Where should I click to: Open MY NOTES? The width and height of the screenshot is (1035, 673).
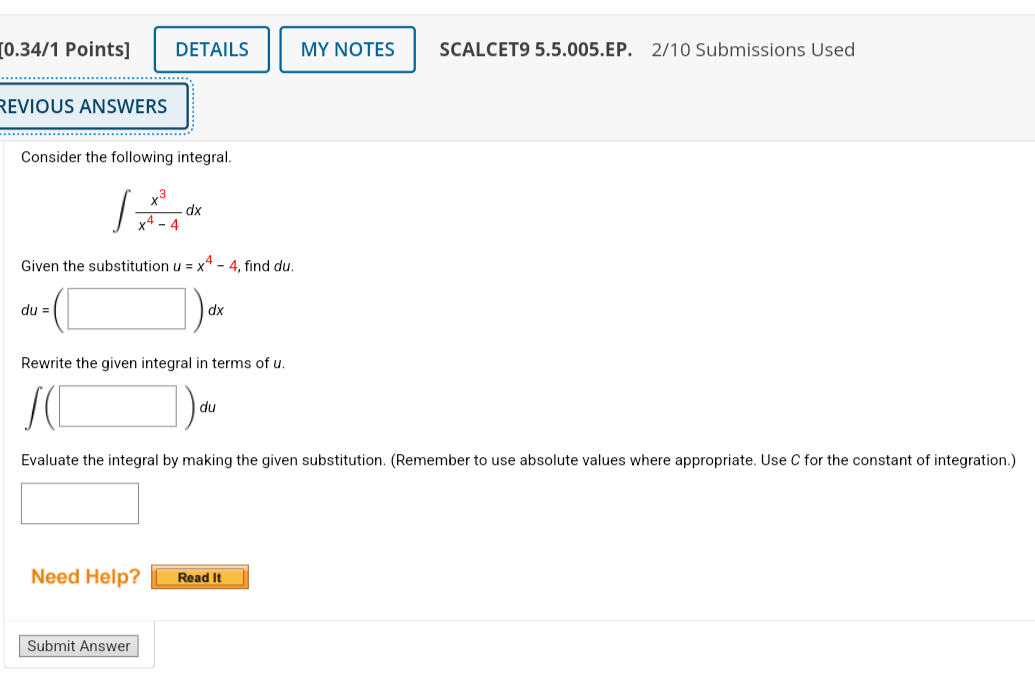click(347, 48)
